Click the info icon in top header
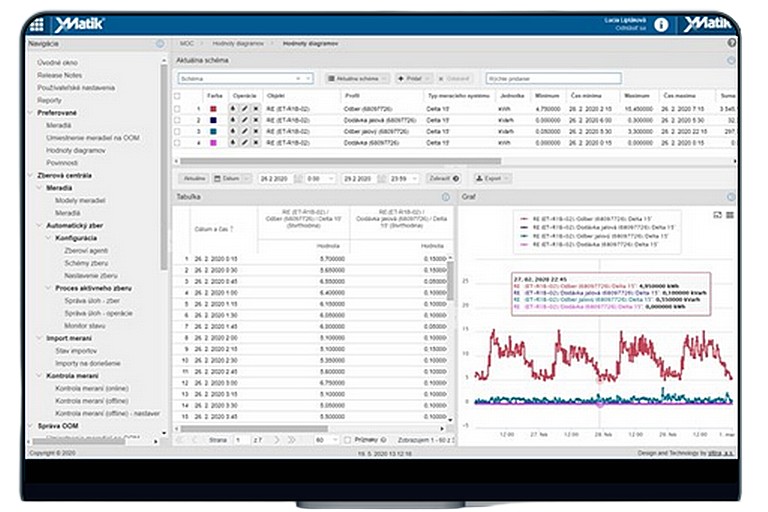This screenshot has width=768, height=512. [661, 25]
